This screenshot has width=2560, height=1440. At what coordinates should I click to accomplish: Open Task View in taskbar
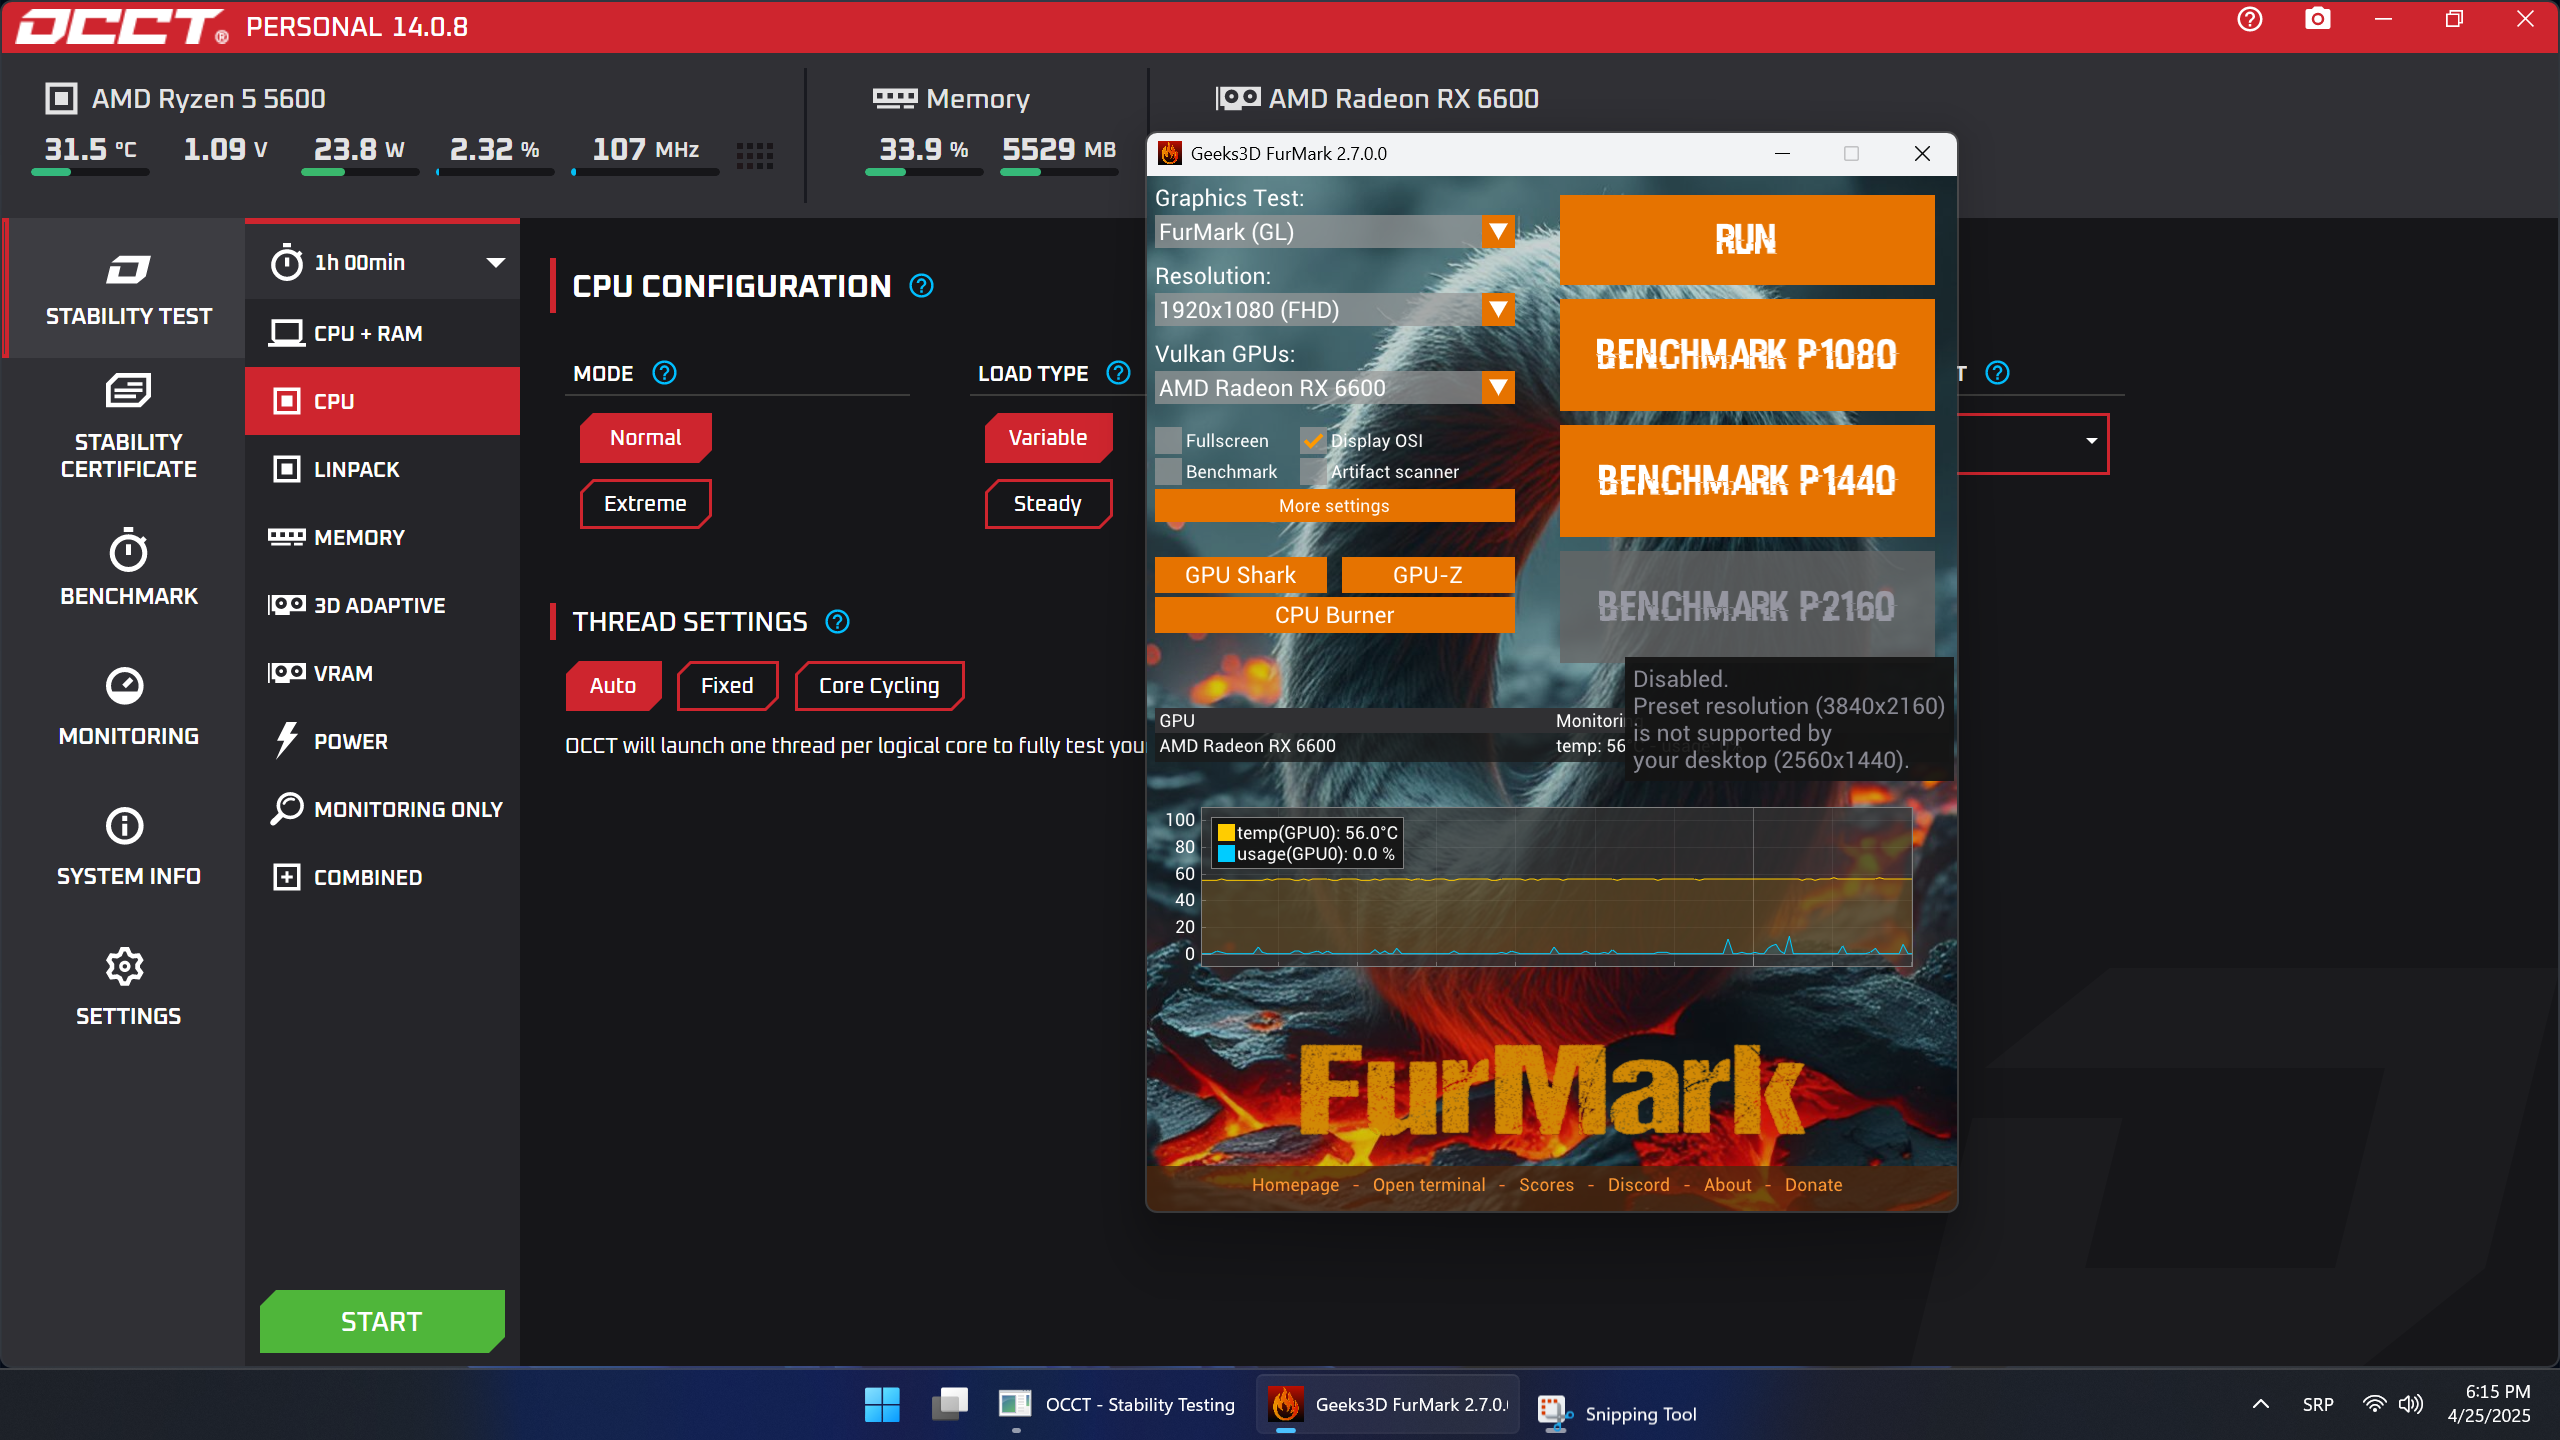[950, 1405]
